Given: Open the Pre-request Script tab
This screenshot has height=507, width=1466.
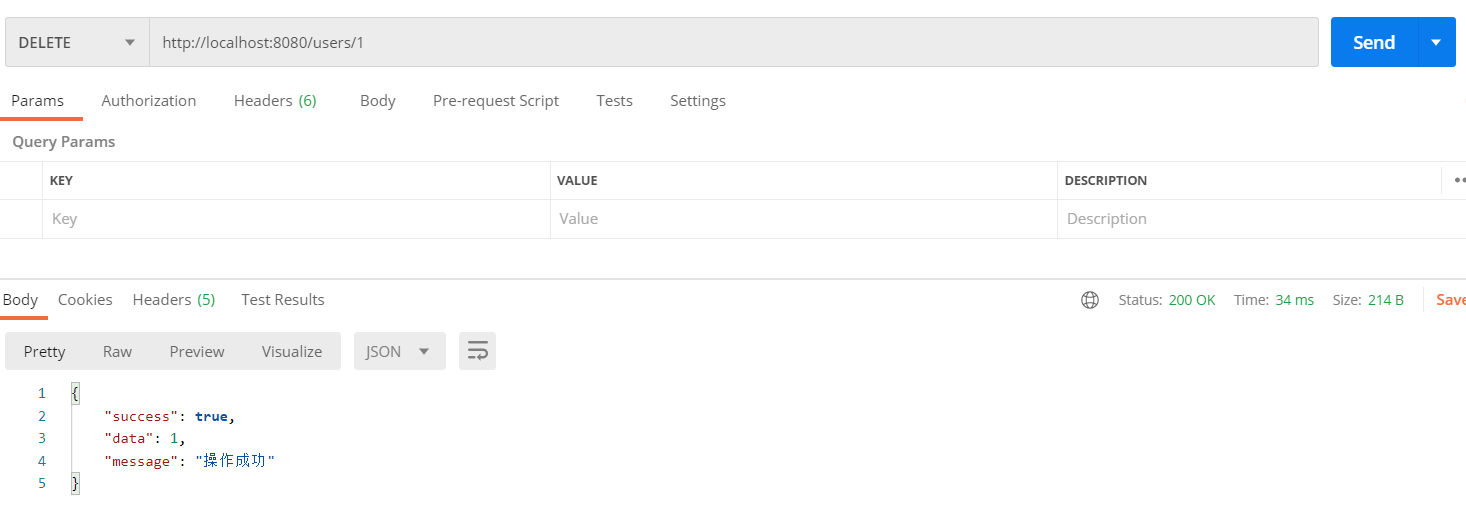Looking at the screenshot, I should pyautogui.click(x=496, y=101).
